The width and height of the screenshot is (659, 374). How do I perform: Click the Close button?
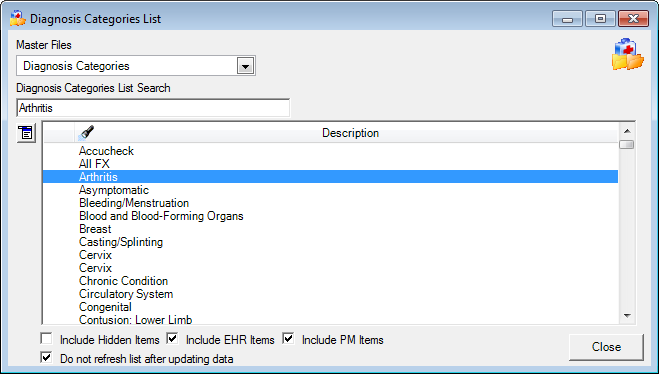tap(606, 347)
